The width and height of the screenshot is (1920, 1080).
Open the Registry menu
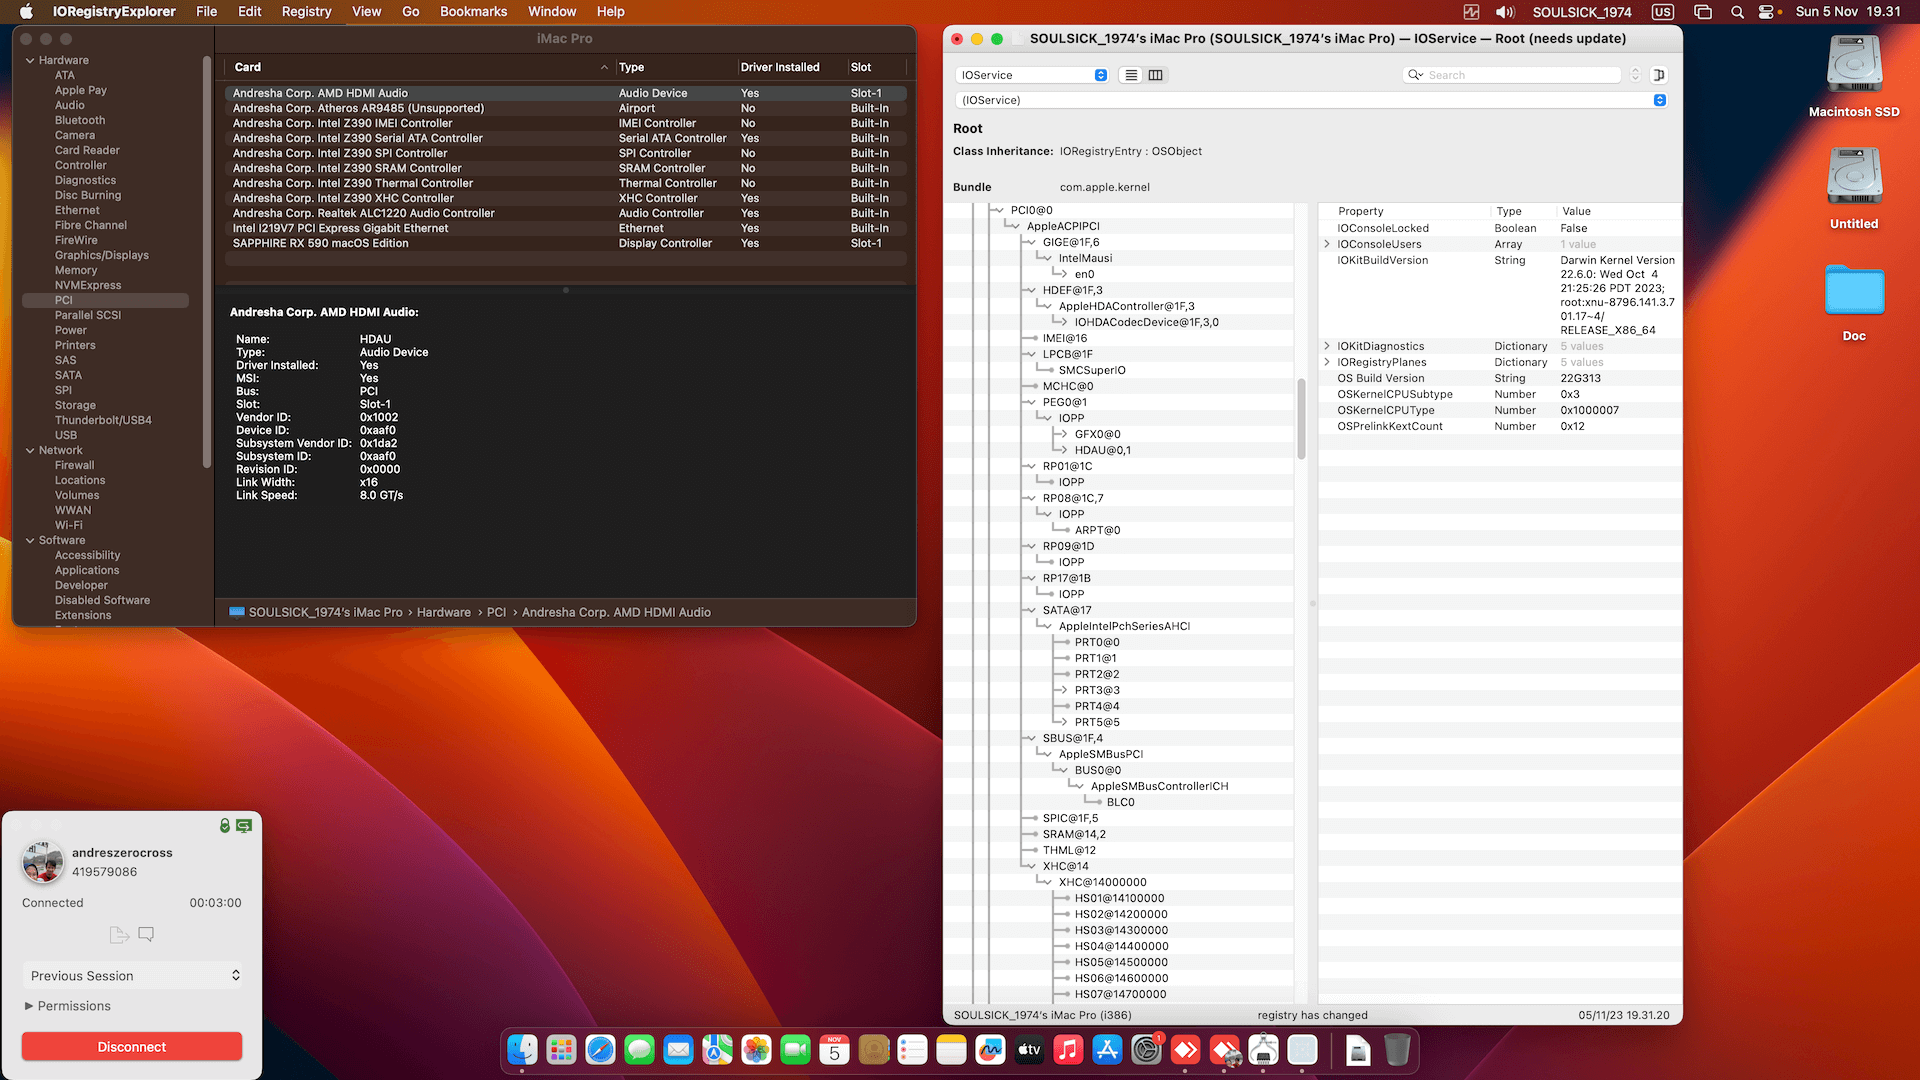tap(306, 12)
